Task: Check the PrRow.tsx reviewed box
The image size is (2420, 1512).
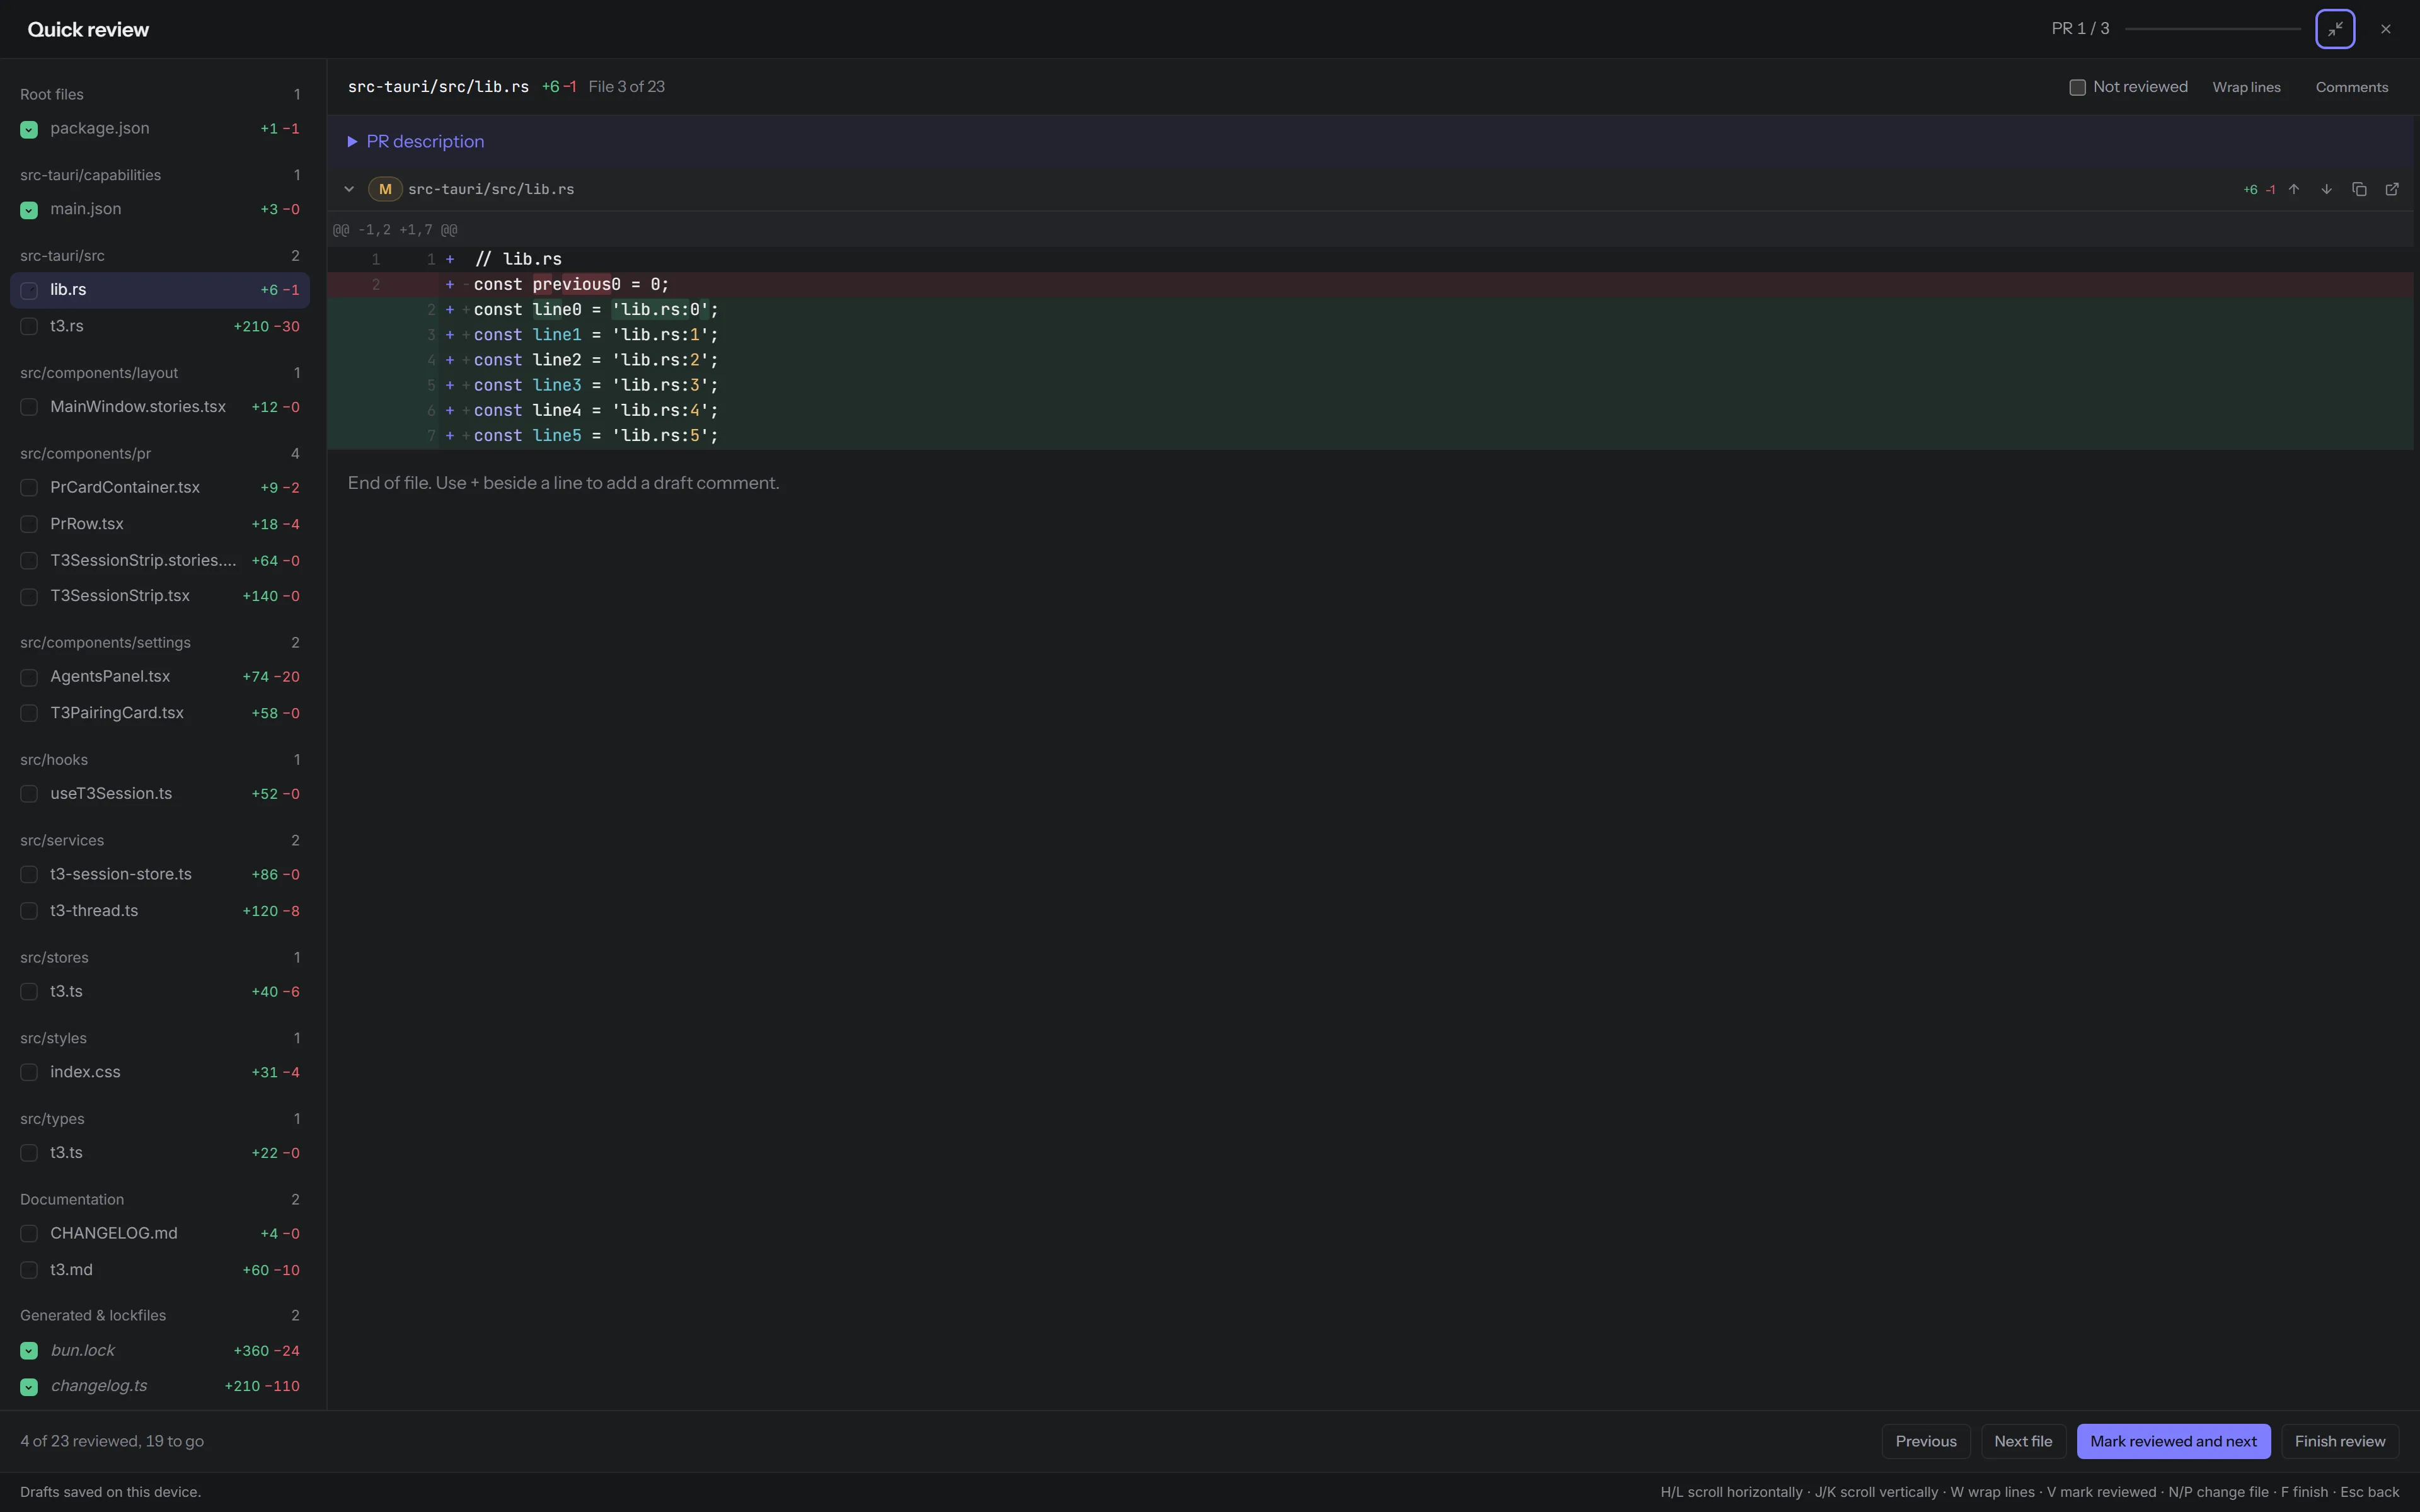Action: (x=29, y=524)
